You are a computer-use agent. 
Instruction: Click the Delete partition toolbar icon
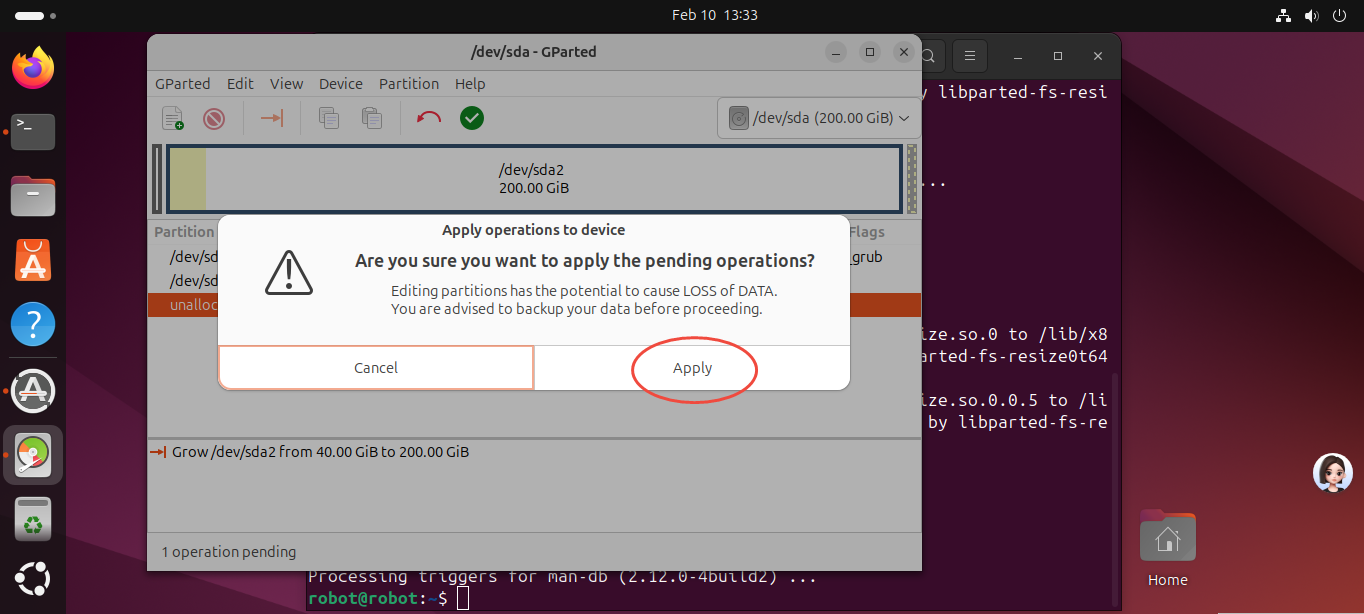click(214, 118)
